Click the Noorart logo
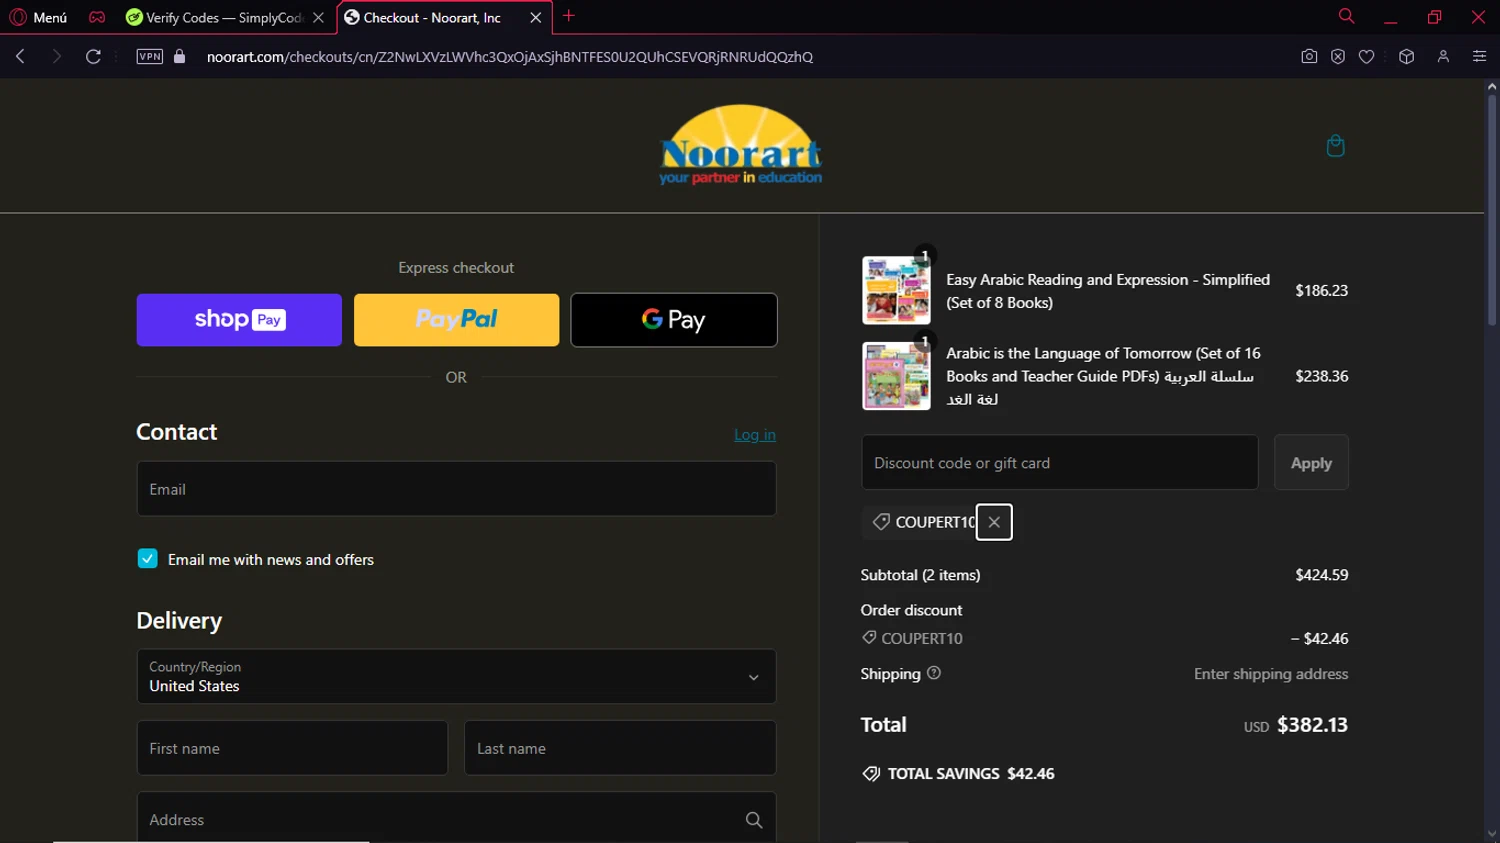1500x843 pixels. point(741,145)
